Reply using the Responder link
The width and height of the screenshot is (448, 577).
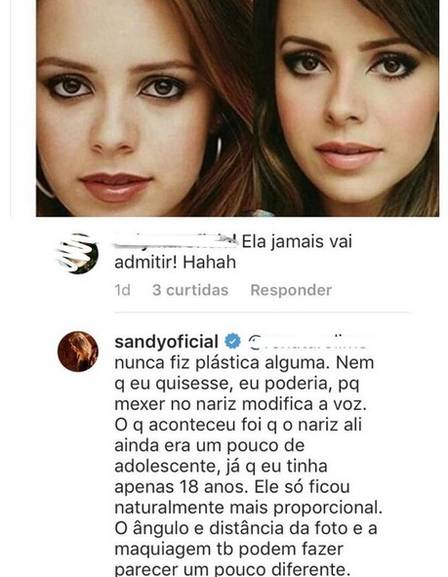click(x=291, y=290)
